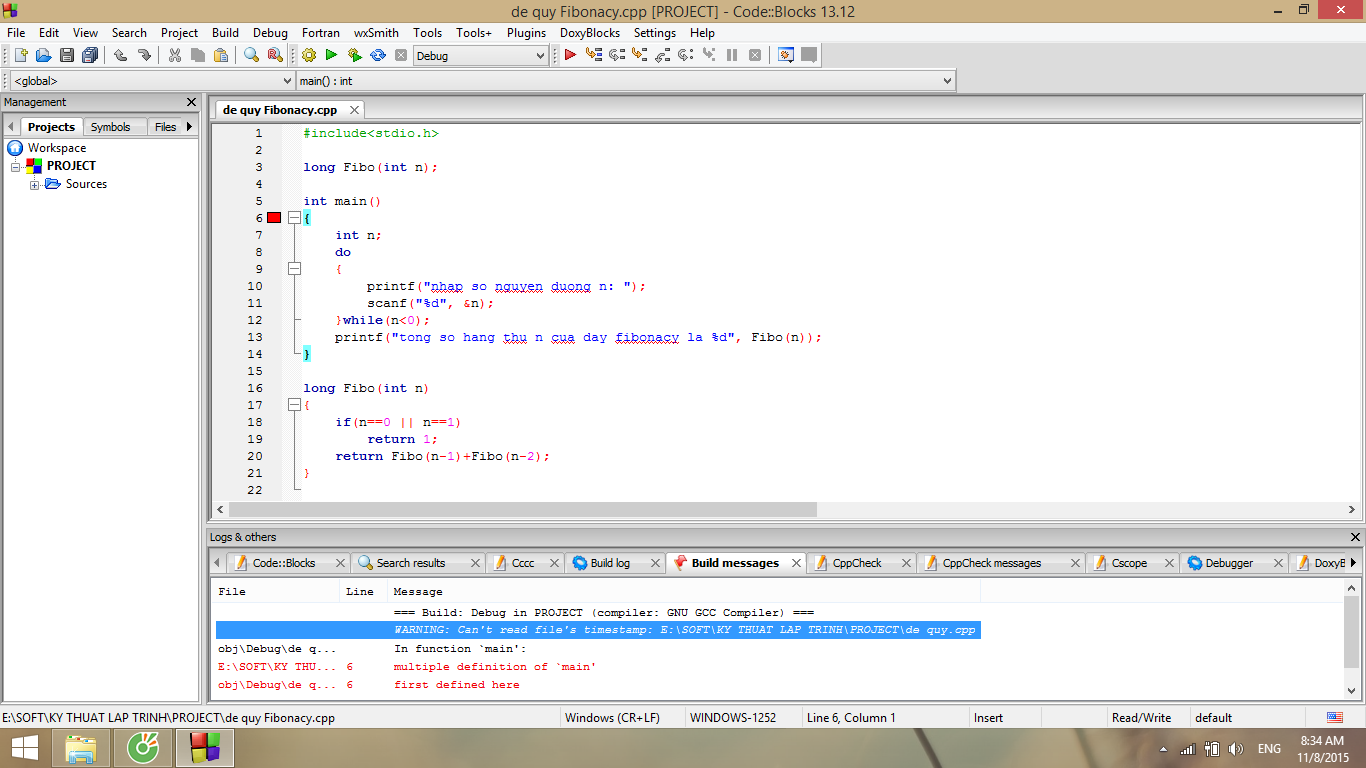Screen dimensions: 1366x768
Task: Click the Build and run icon
Action: [354, 56]
